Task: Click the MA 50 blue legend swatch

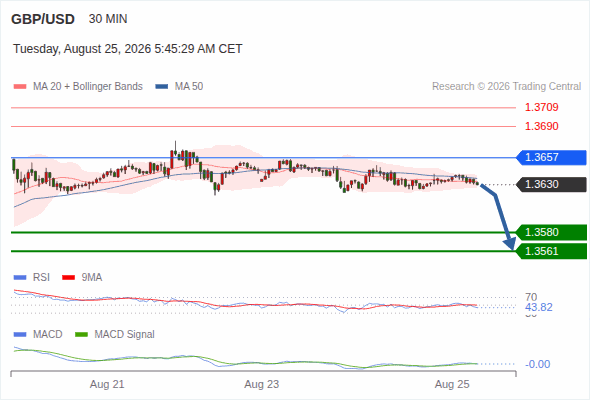Action: pos(162,87)
